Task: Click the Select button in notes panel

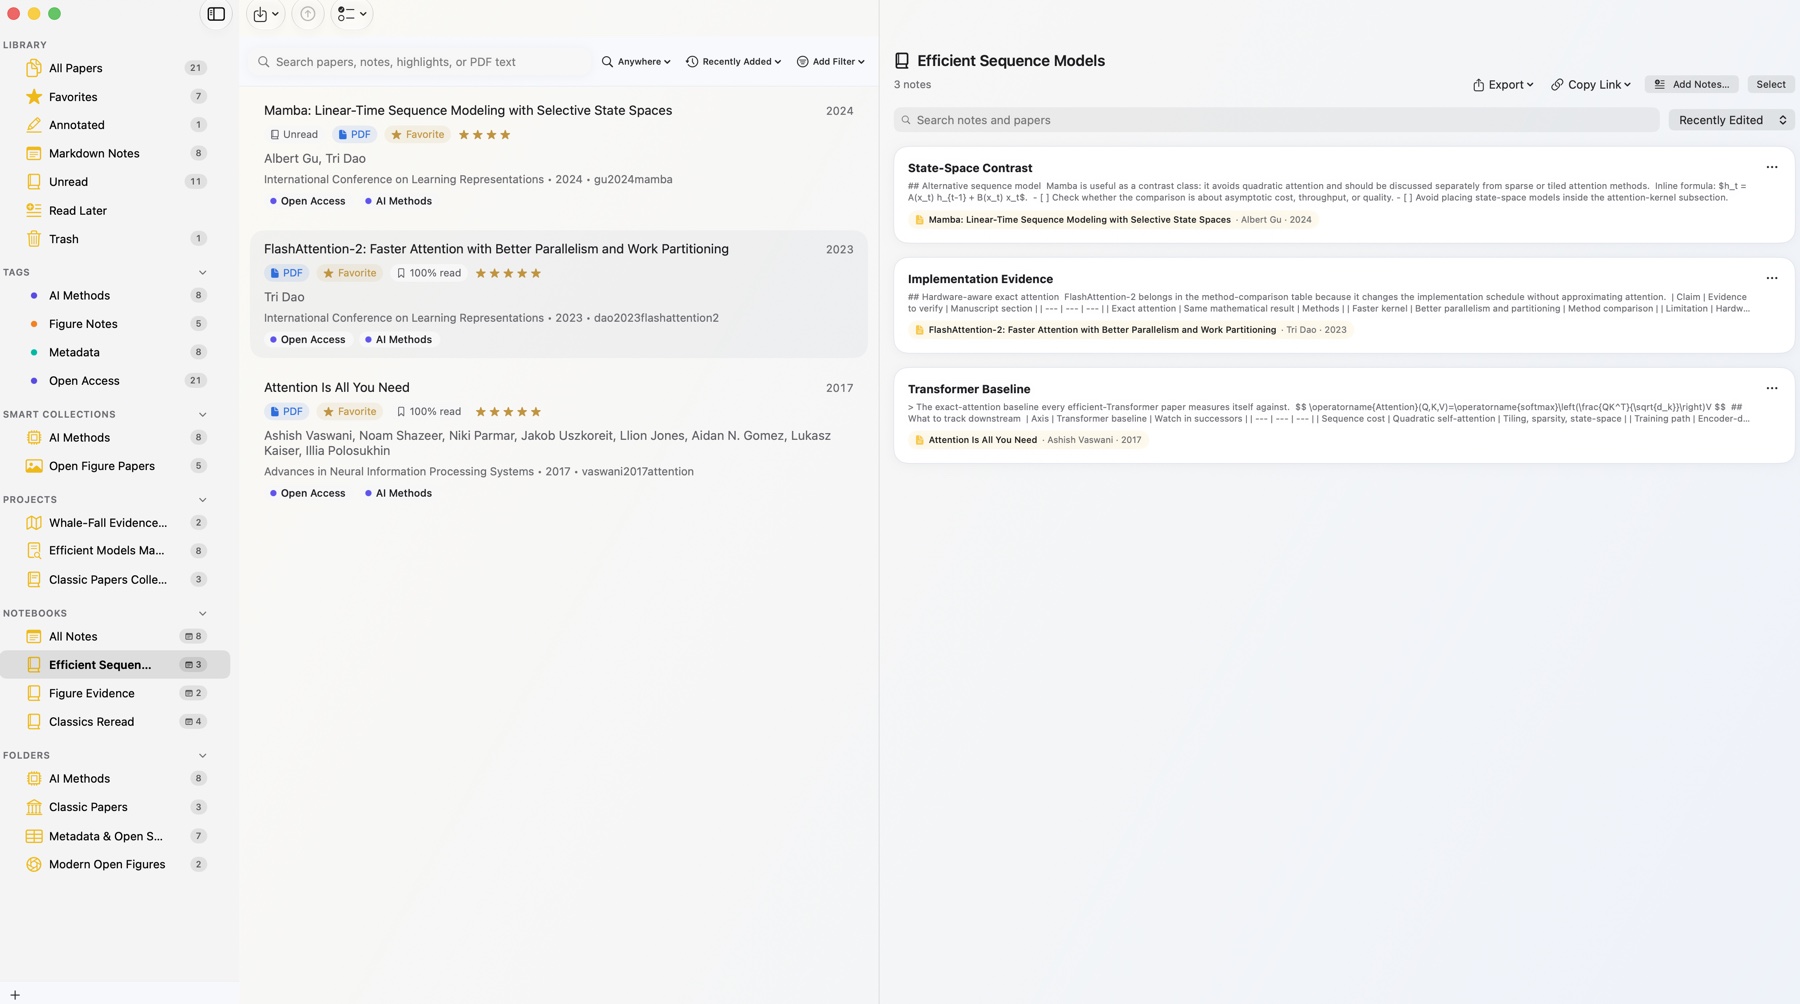Action: click(x=1770, y=85)
